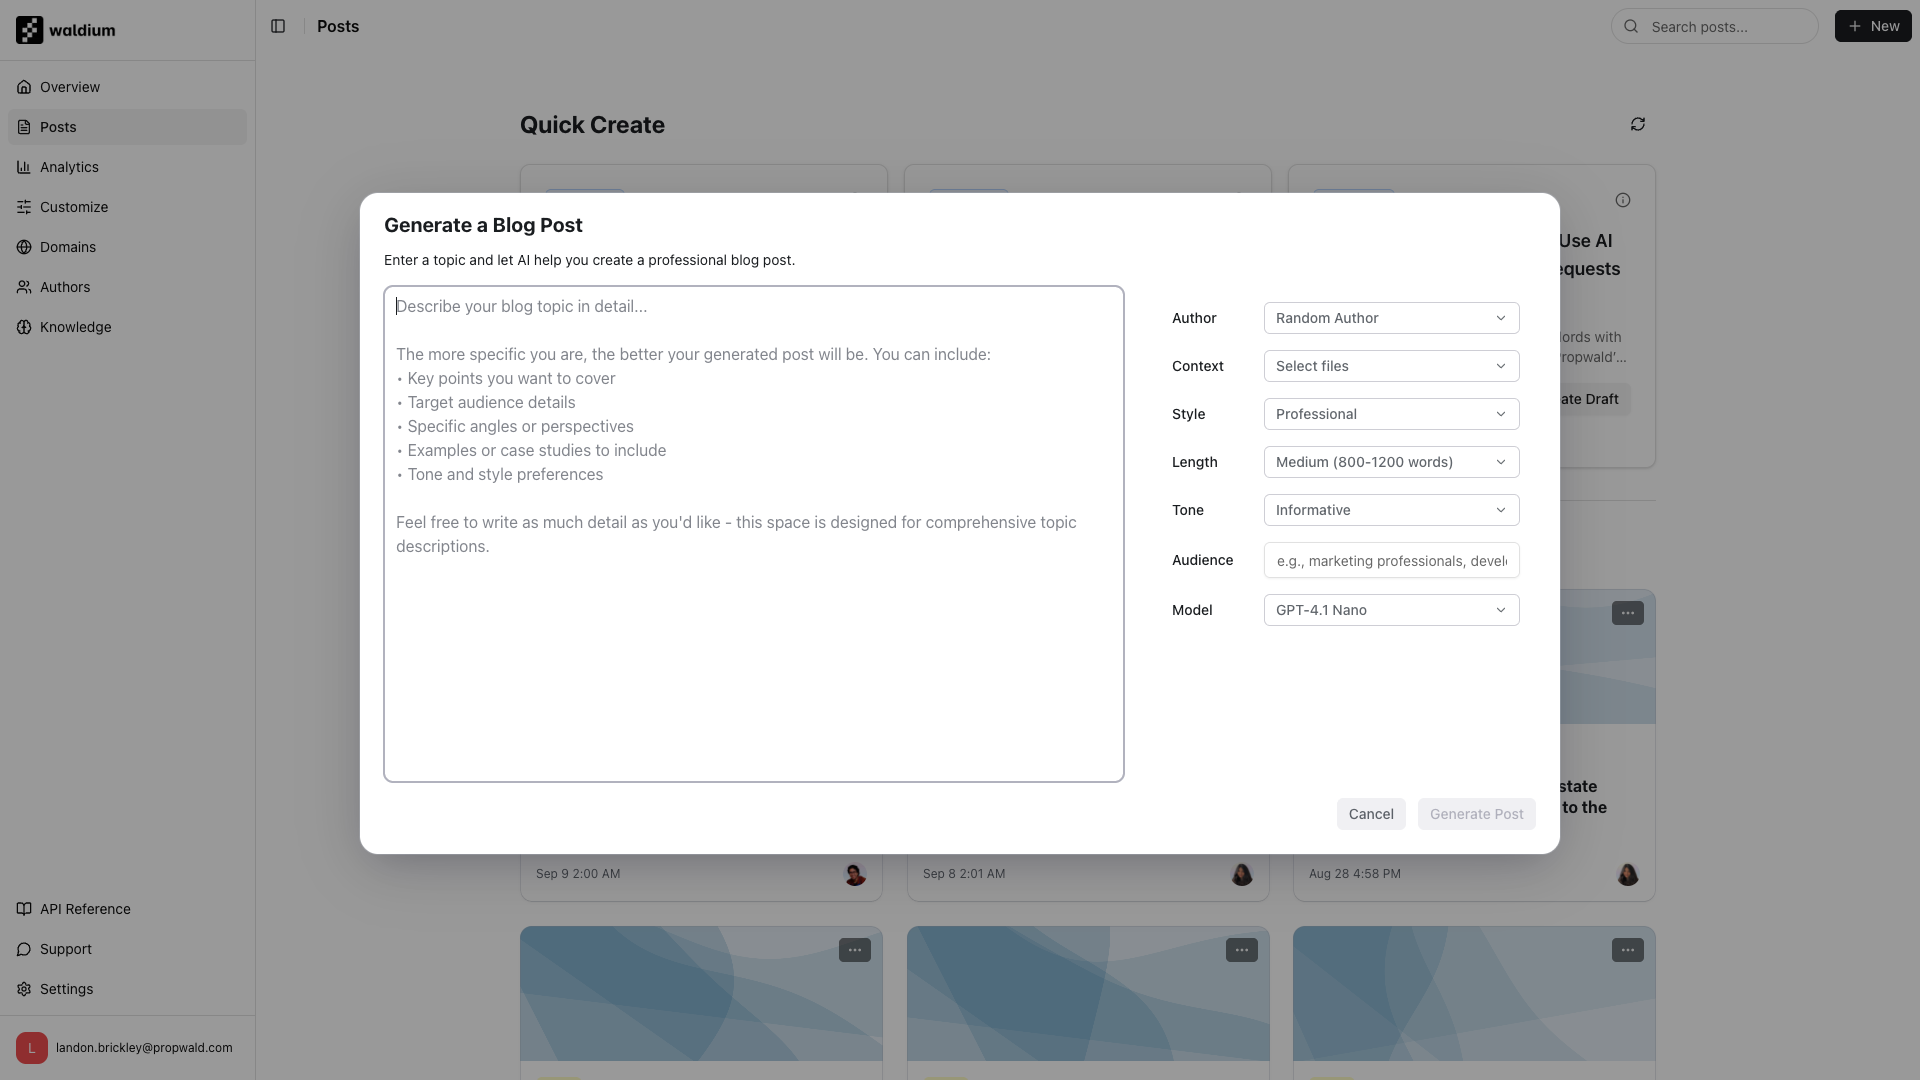
Task: Change the Tone dropdown from Informative
Action: click(x=1391, y=510)
